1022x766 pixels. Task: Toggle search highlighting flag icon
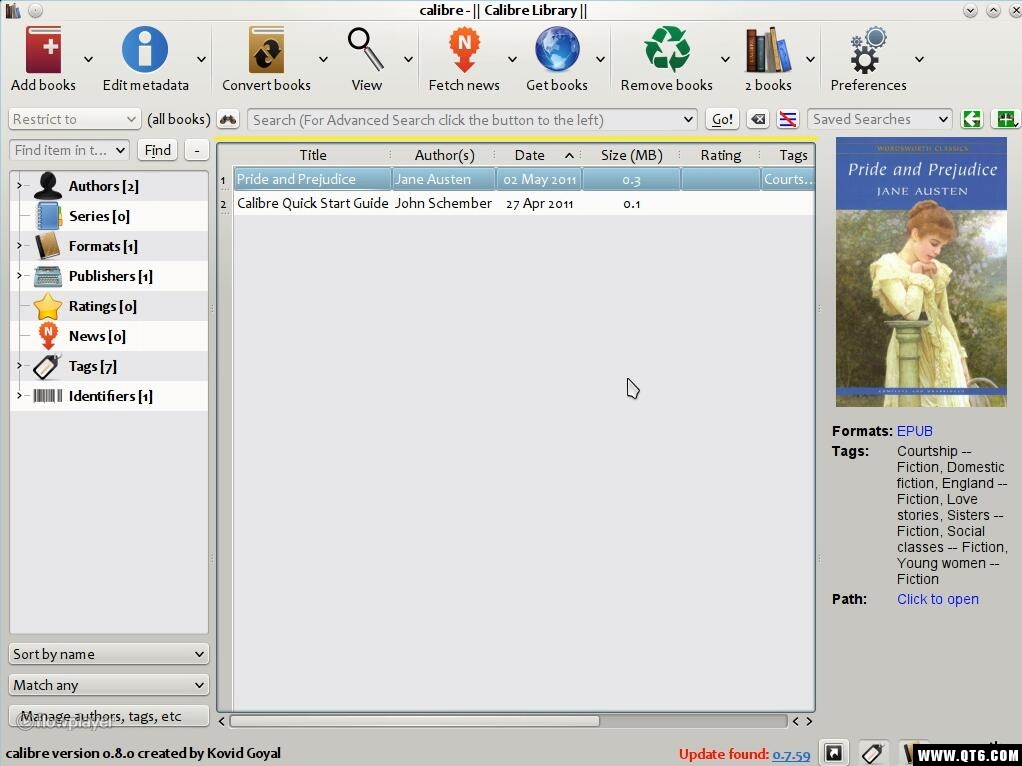pos(788,119)
